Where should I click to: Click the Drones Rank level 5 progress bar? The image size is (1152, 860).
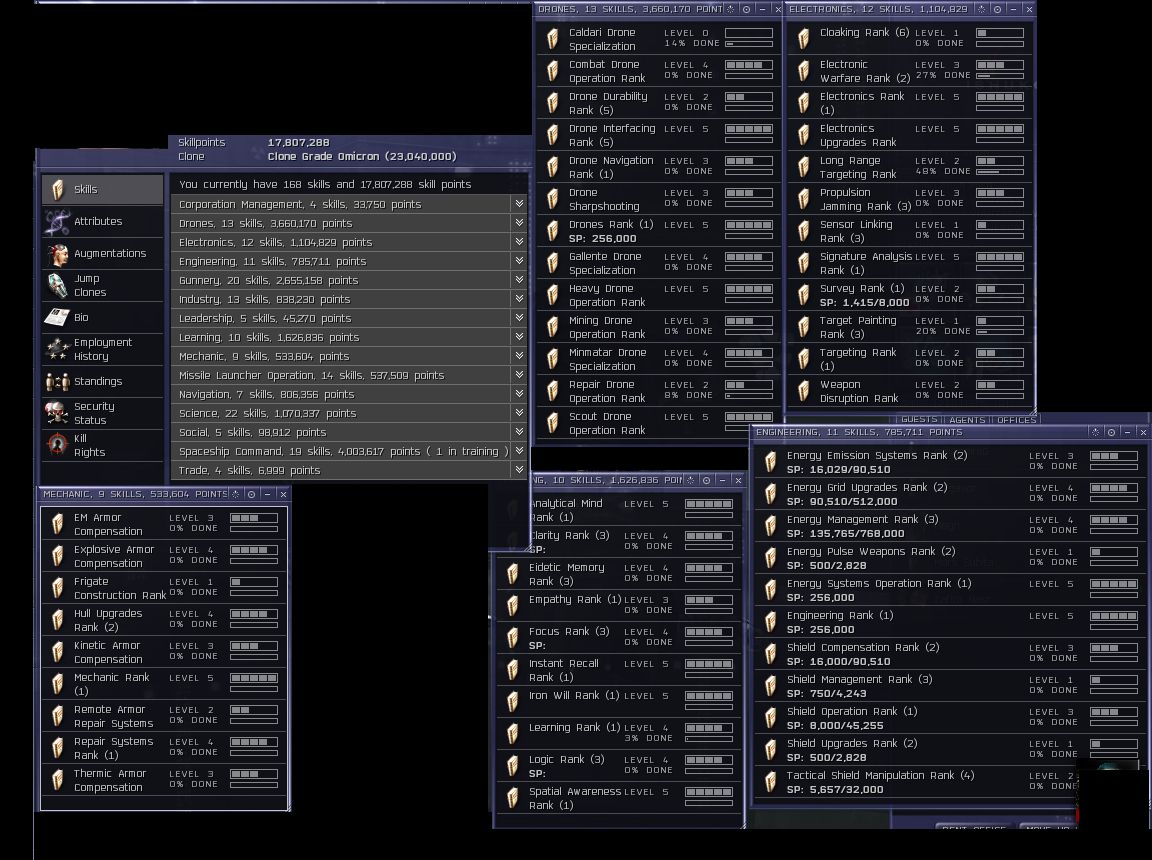749,225
